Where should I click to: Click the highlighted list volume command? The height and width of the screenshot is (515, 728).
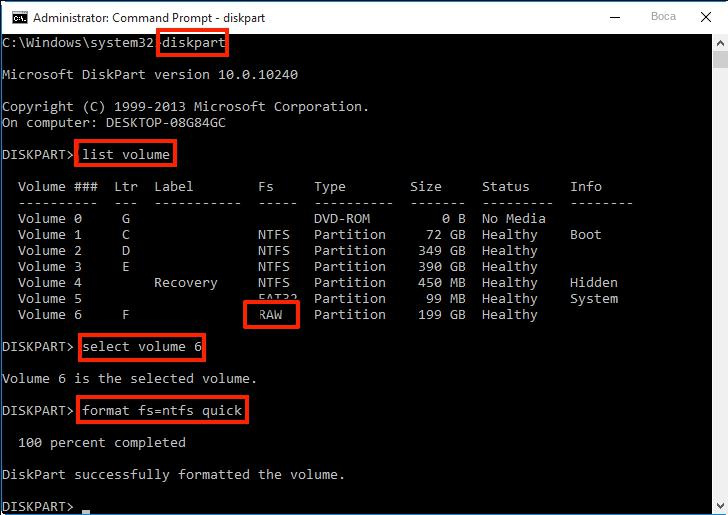(x=127, y=154)
